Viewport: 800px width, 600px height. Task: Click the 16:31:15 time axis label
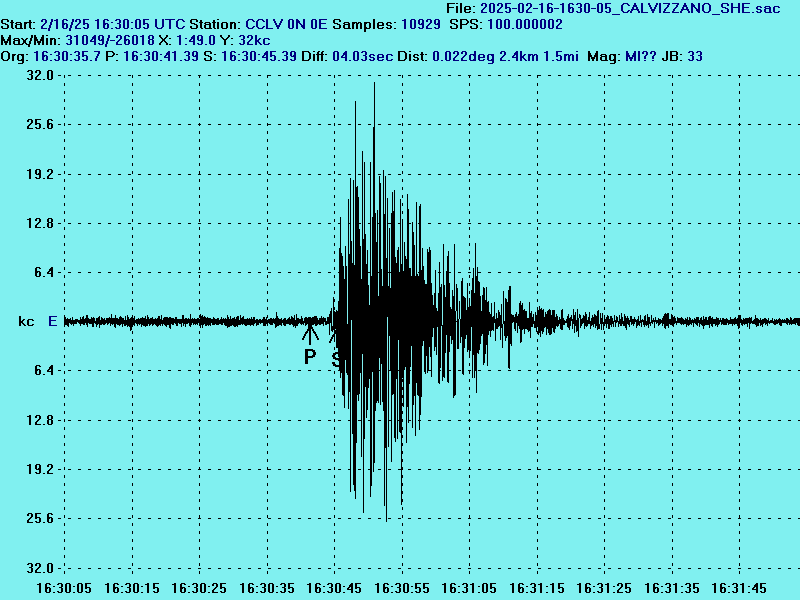pyautogui.click(x=538, y=588)
